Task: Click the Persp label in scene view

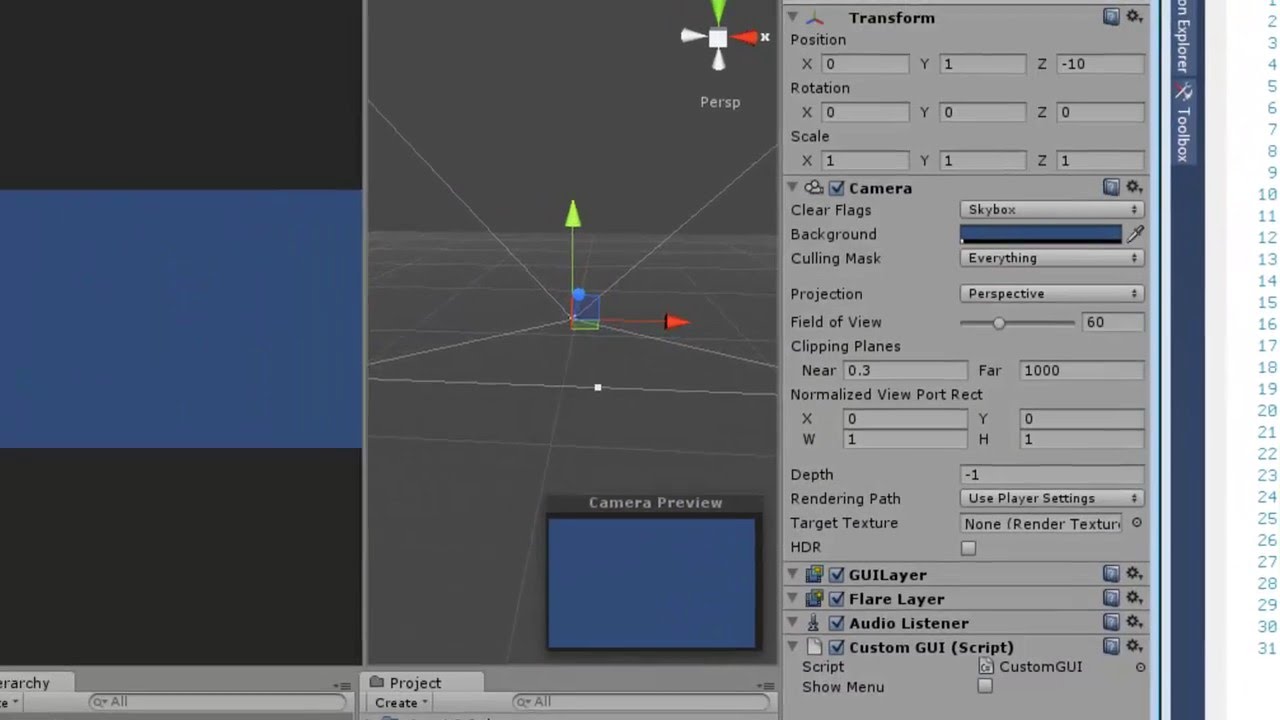Action: [720, 102]
